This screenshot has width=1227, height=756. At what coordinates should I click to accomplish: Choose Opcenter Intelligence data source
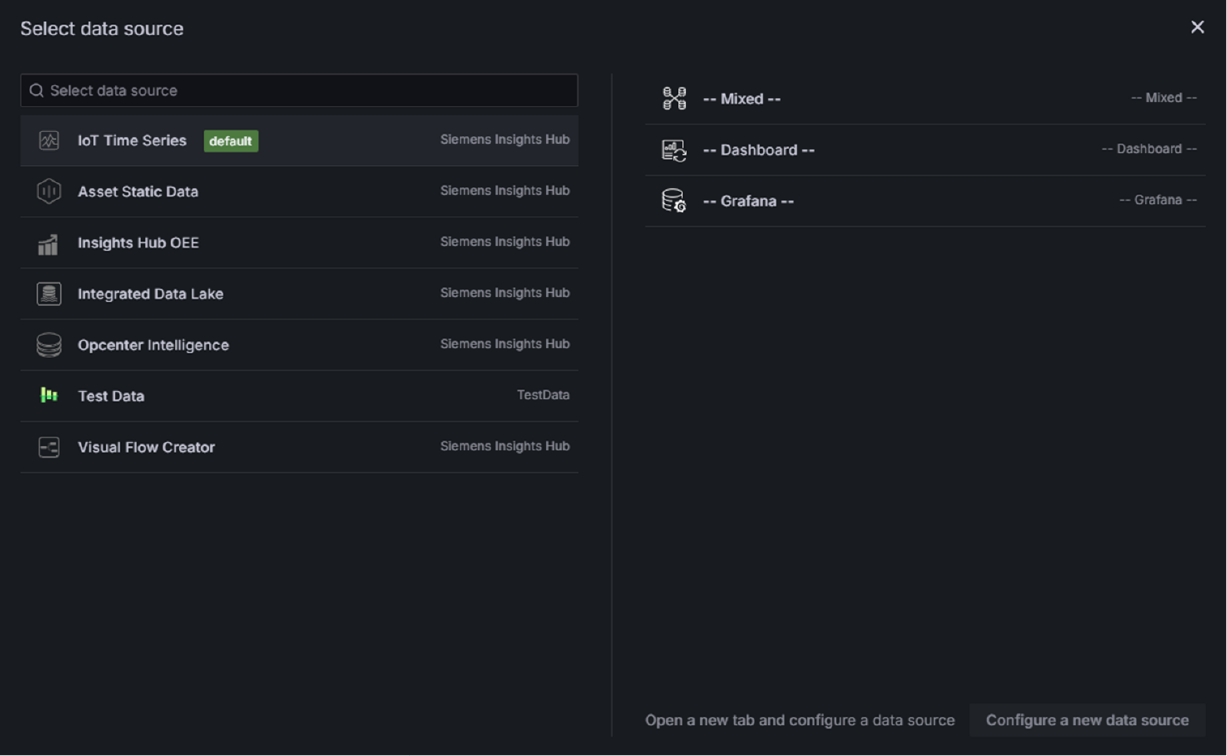click(x=299, y=345)
